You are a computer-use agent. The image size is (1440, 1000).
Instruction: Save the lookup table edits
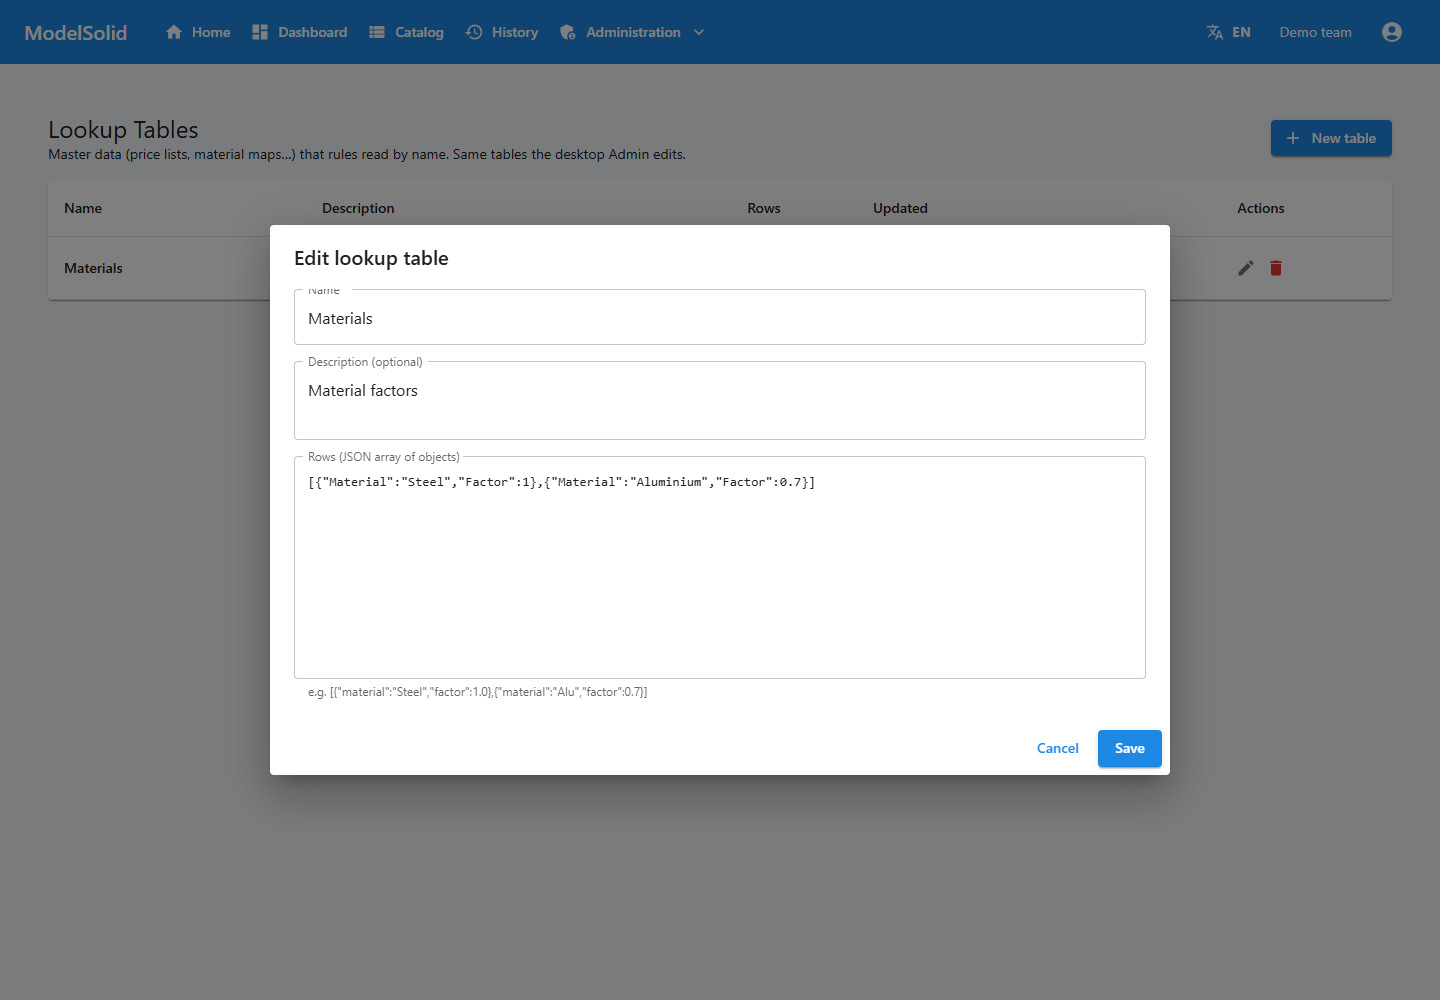coord(1130,748)
